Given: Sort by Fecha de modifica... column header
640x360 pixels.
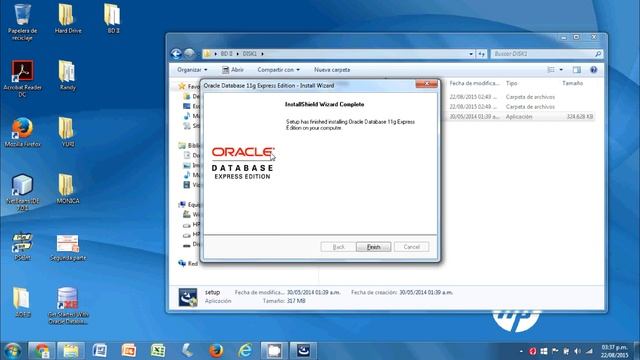Looking at the screenshot, I should pos(474,83).
